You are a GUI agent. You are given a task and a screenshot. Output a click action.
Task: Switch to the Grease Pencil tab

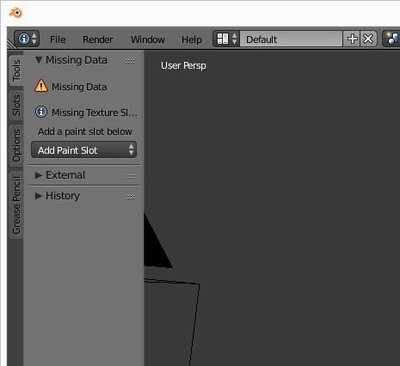point(16,205)
